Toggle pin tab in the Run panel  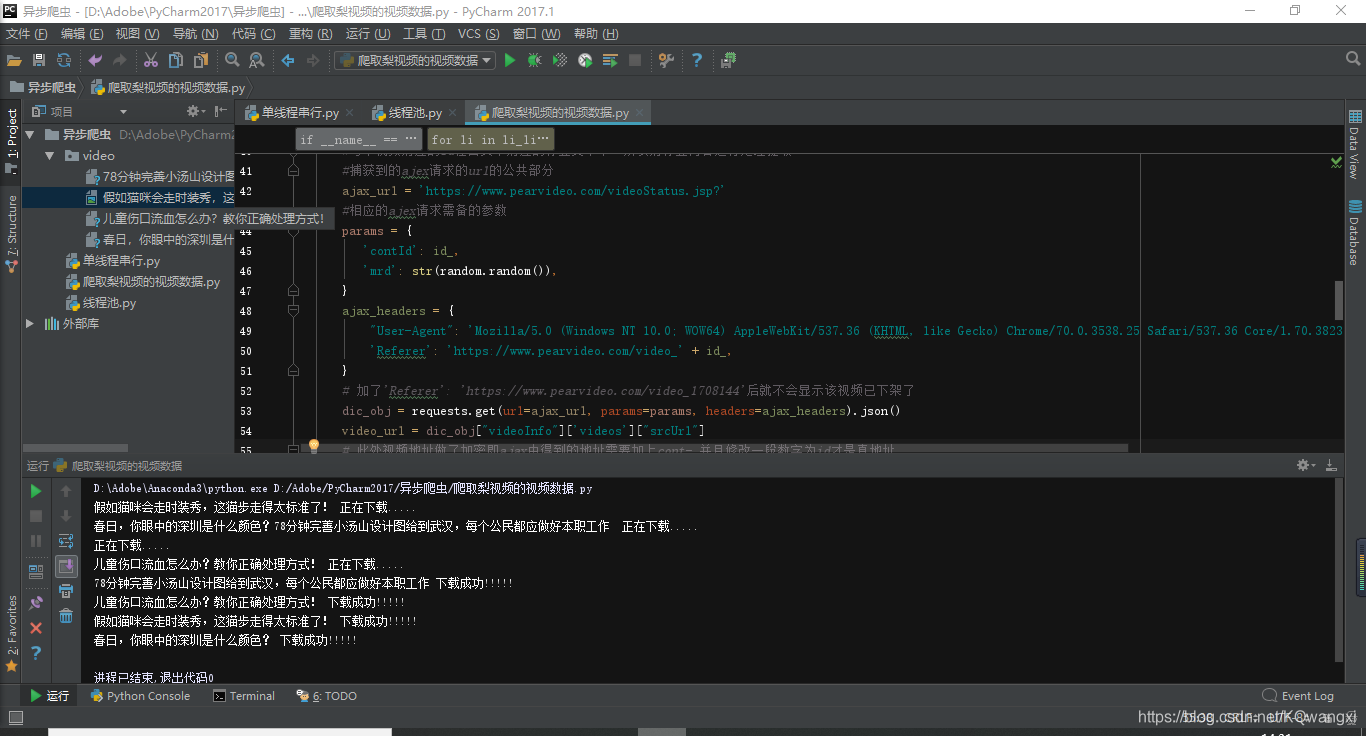click(36, 603)
